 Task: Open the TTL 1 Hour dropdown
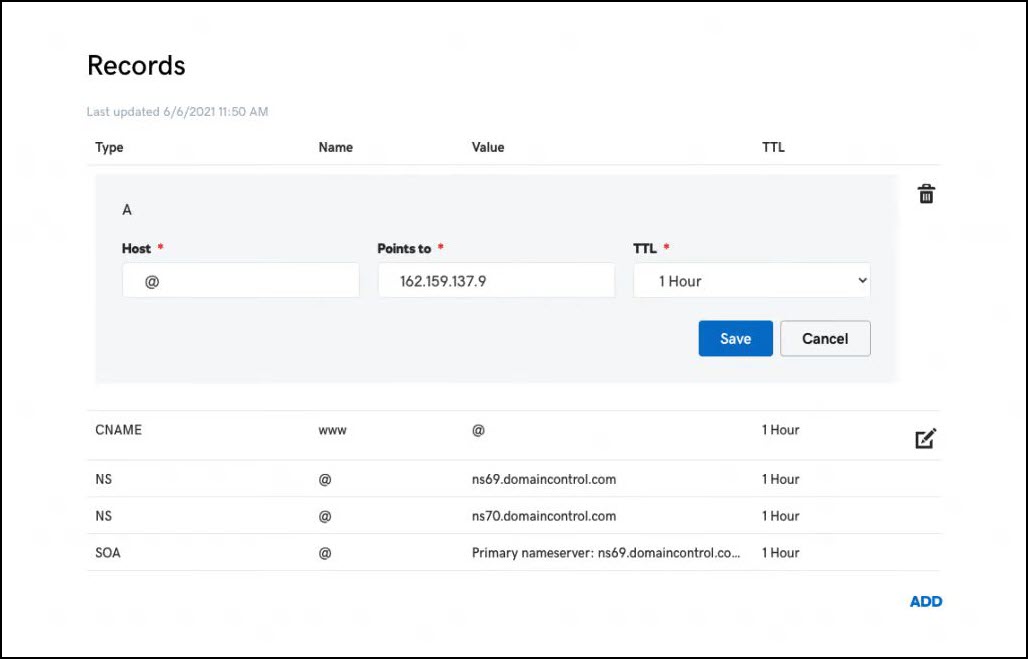click(751, 281)
